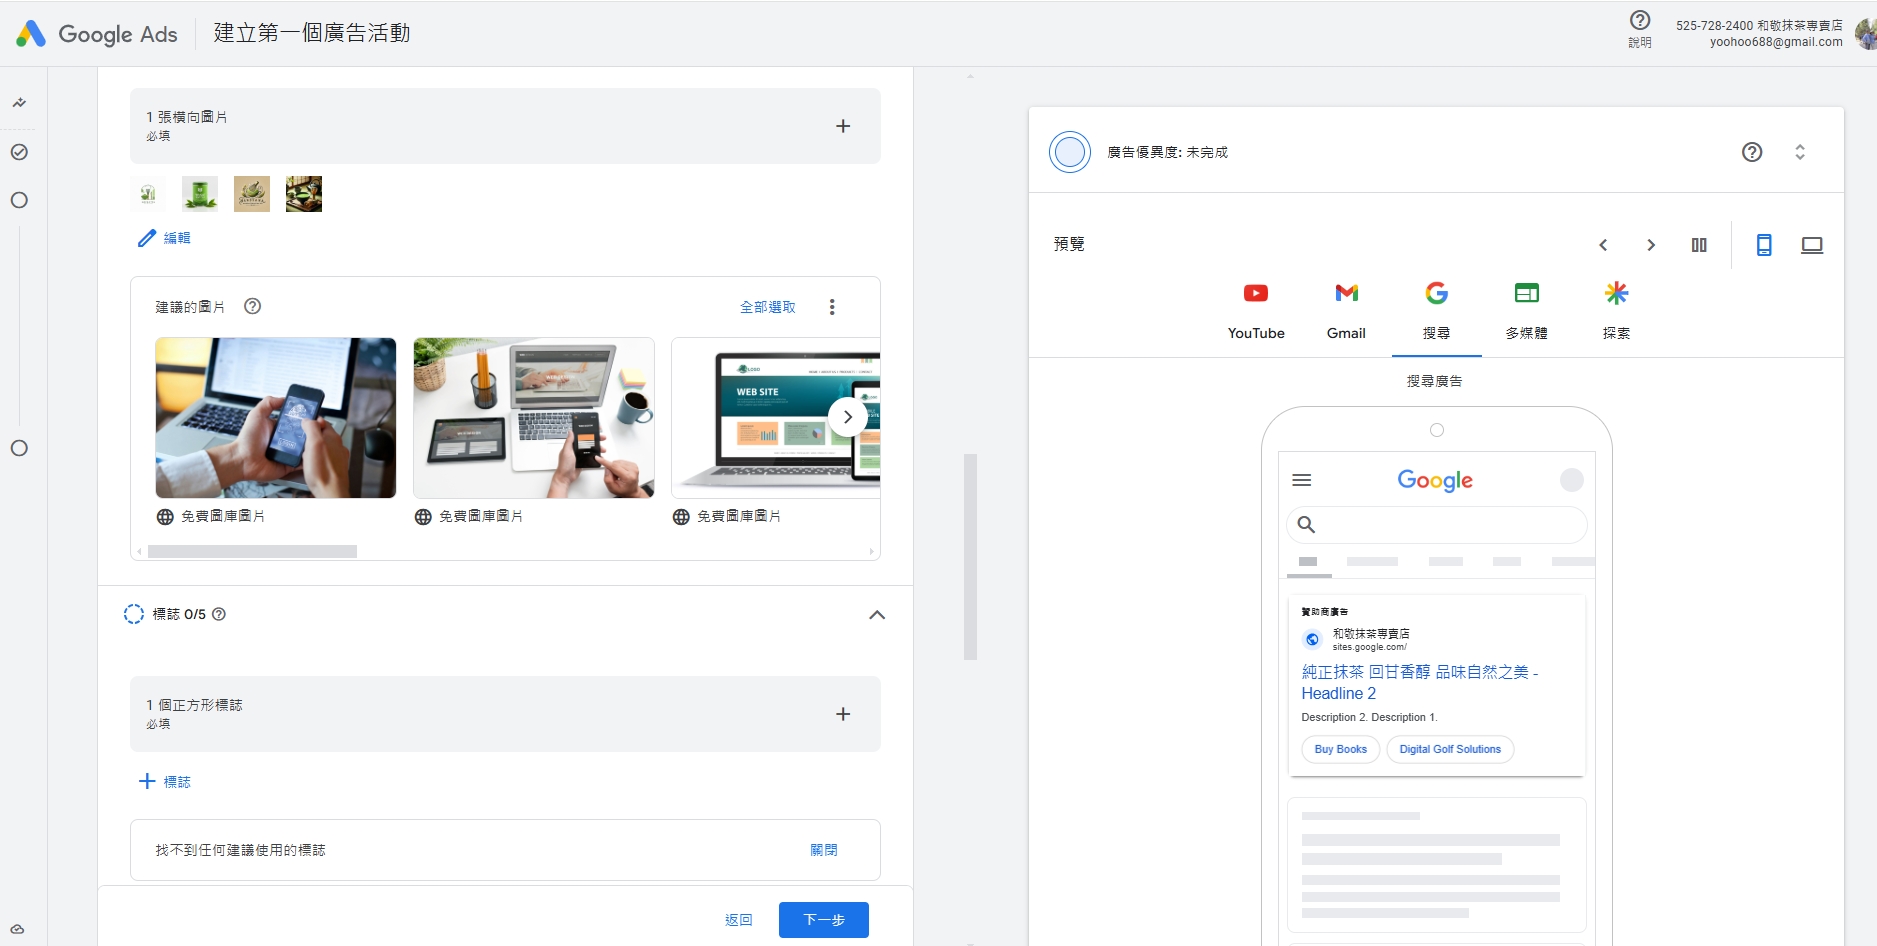Open help icon in ad strength panel
This screenshot has width=1877, height=946.
pyautogui.click(x=1752, y=152)
